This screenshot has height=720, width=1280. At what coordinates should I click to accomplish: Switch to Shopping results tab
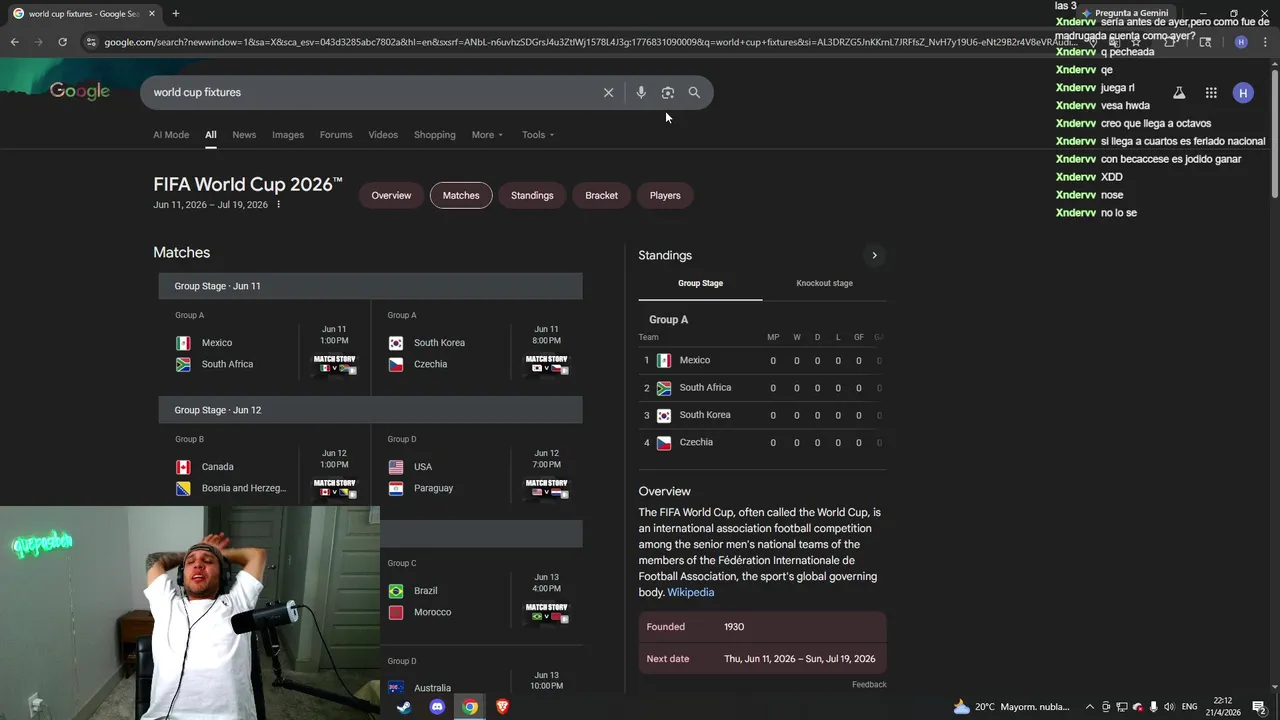(x=435, y=135)
